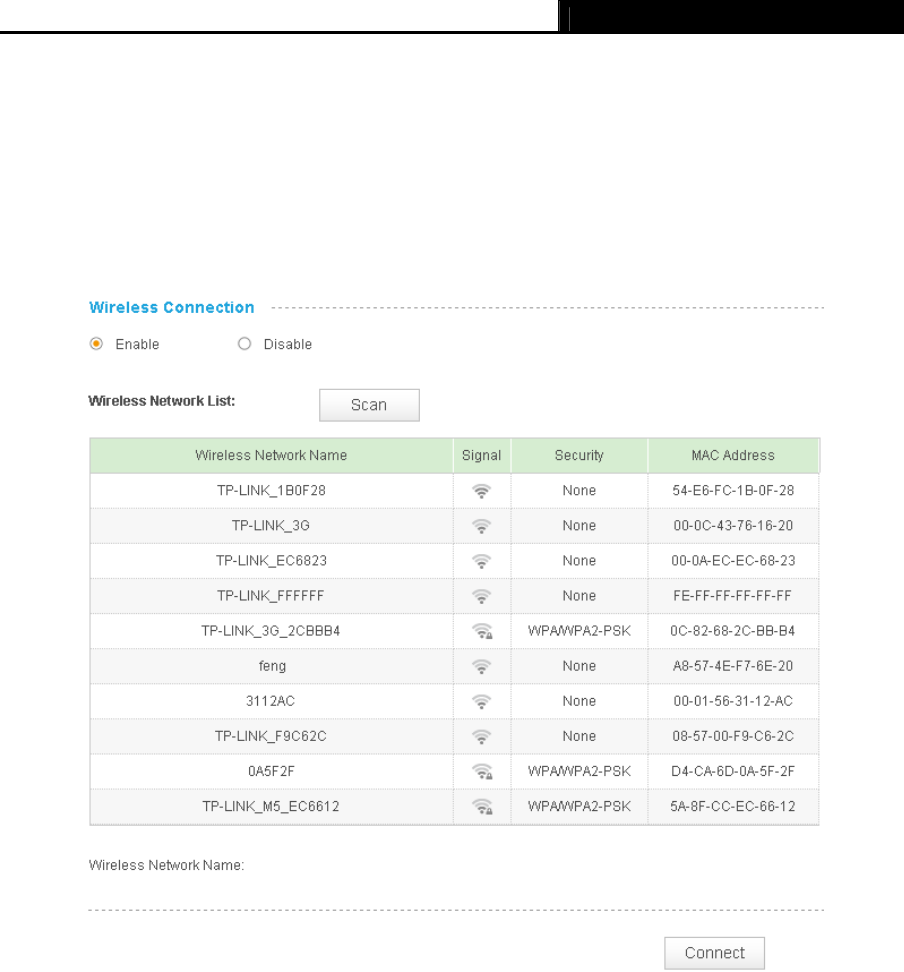Select network TP-LINK_3G_2CBBB4
Screen dimensions: 904x972
pyautogui.click(x=271, y=631)
